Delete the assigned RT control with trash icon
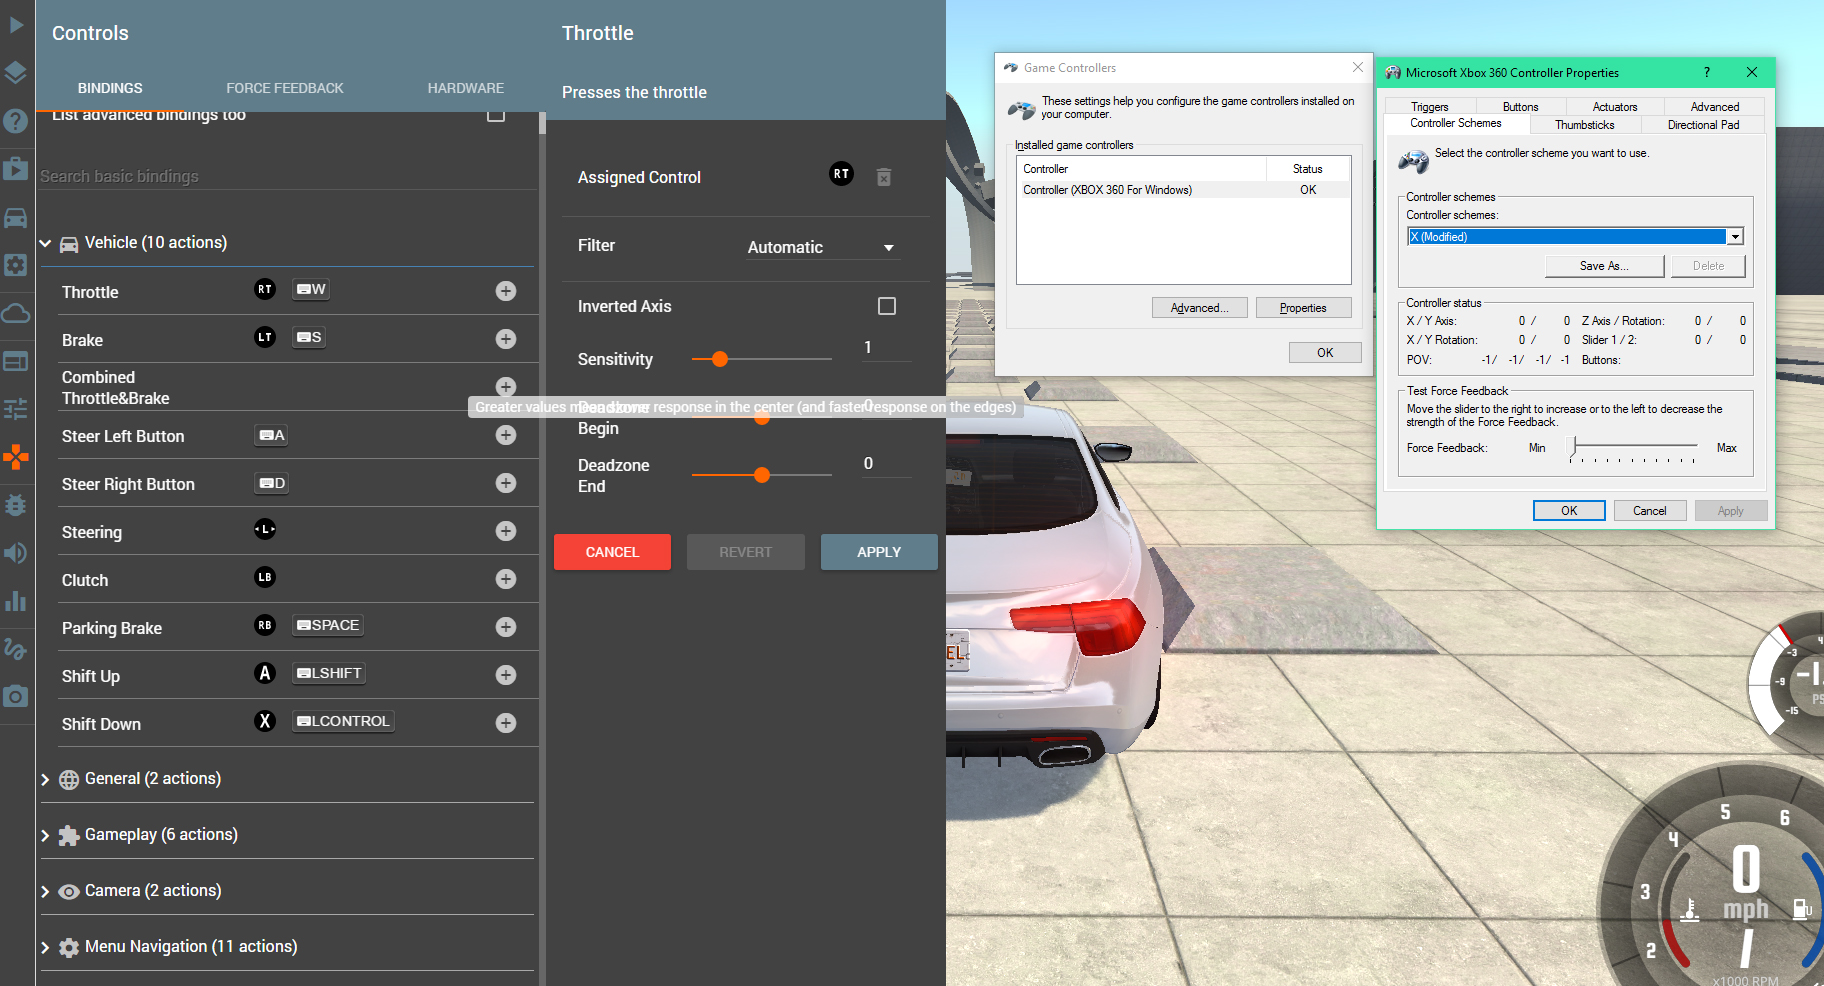Image resolution: width=1824 pixels, height=986 pixels. (884, 177)
